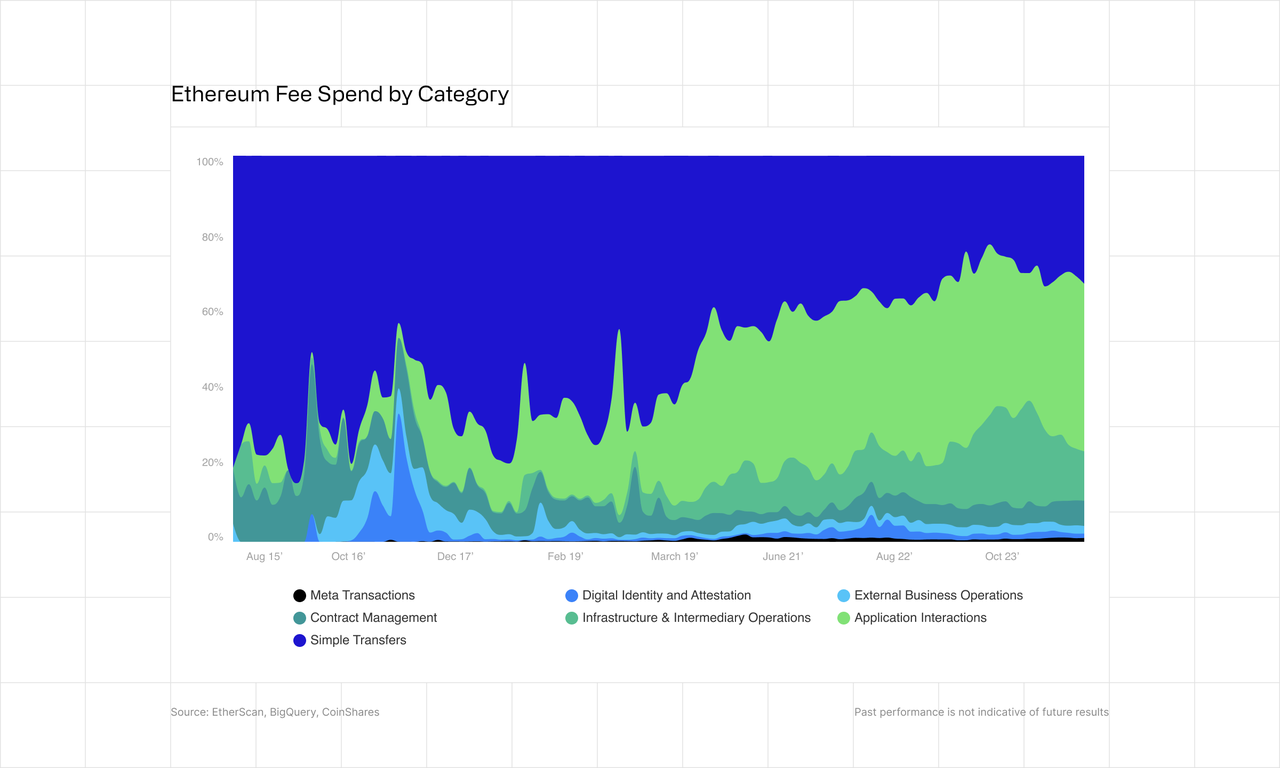This screenshot has width=1280, height=768.
Task: Click the black Meta Transactions legend dot
Action: pyautogui.click(x=299, y=596)
